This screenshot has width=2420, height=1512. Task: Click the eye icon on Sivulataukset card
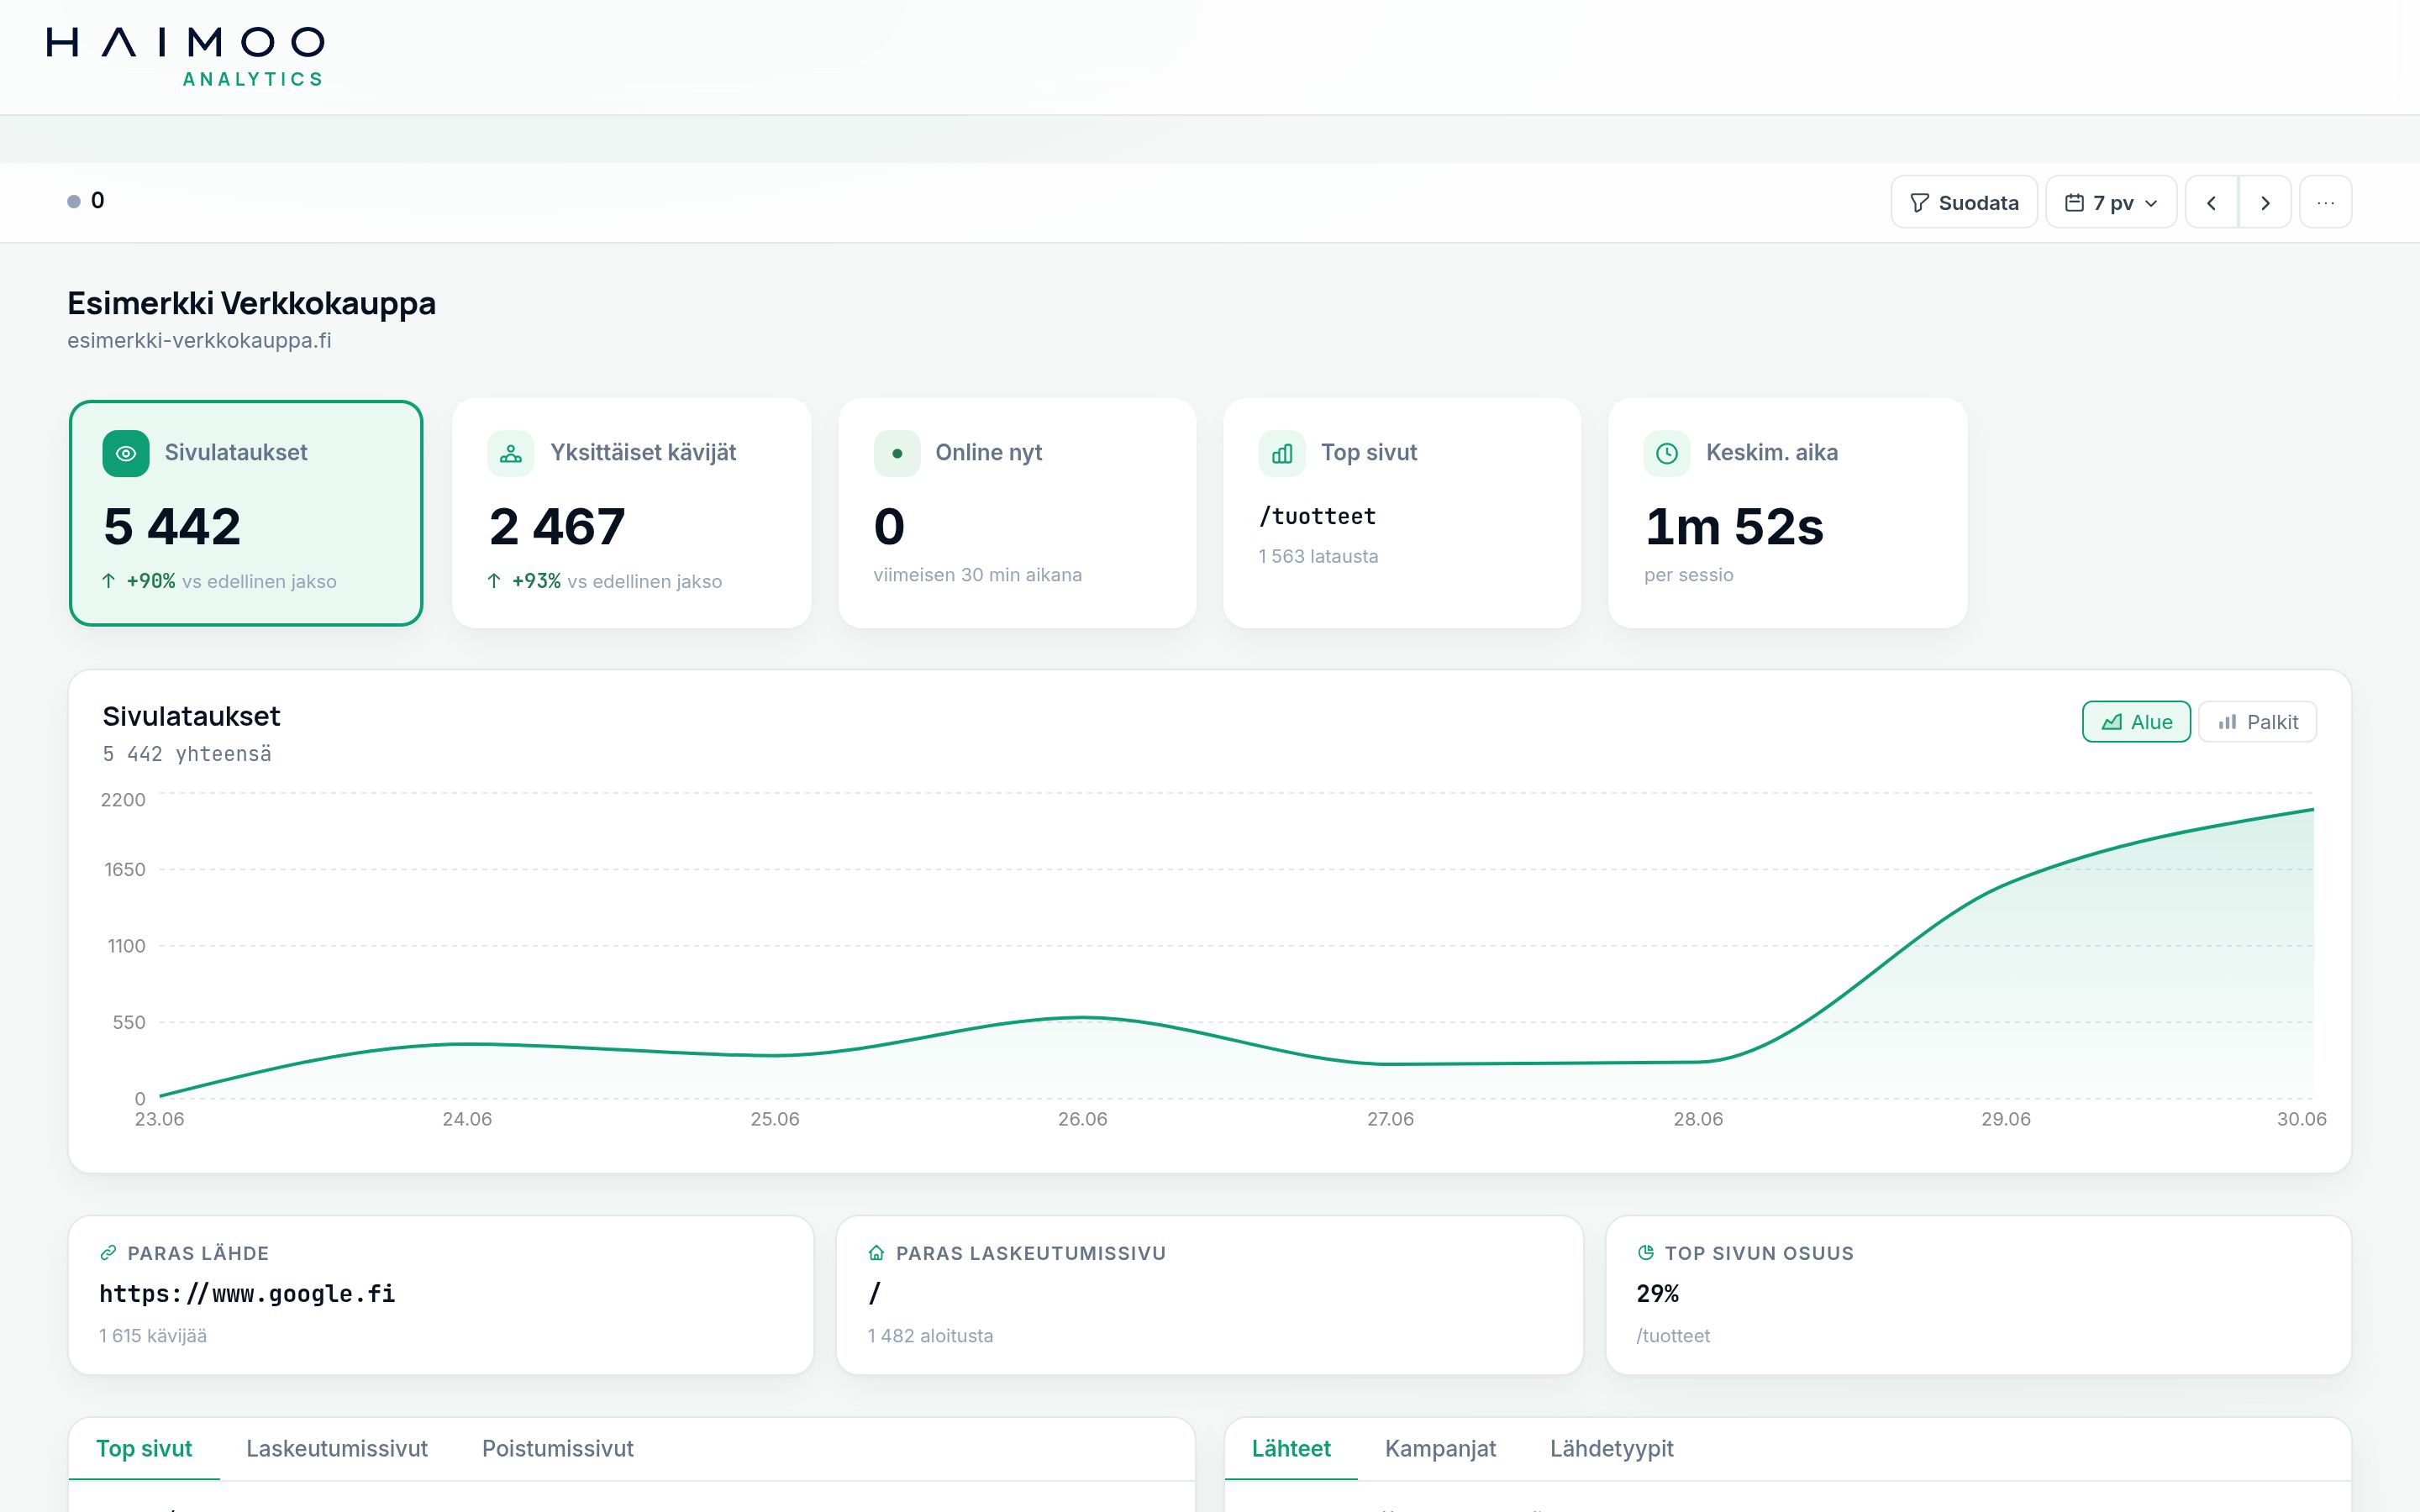point(126,453)
